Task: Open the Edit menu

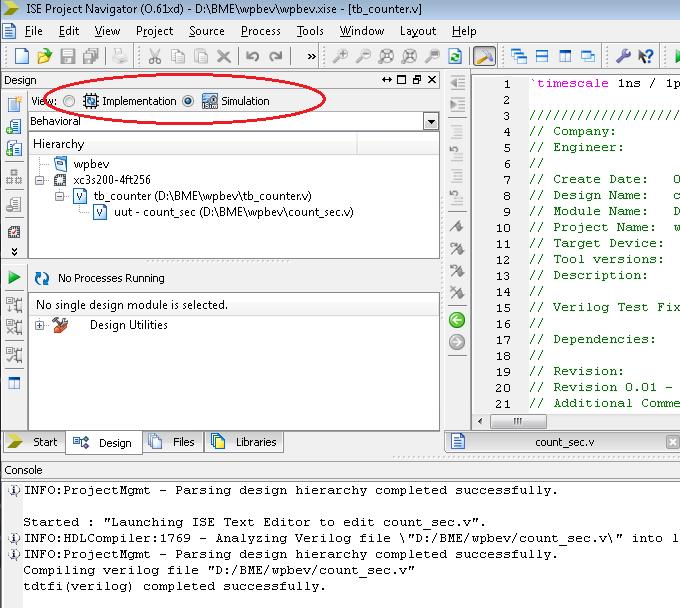Action: 69,31
